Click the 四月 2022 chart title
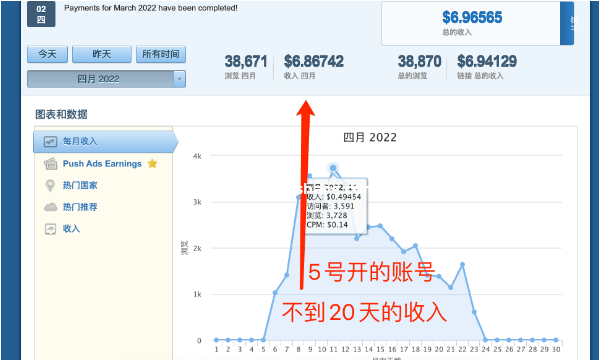The image size is (599, 360). pos(370,137)
